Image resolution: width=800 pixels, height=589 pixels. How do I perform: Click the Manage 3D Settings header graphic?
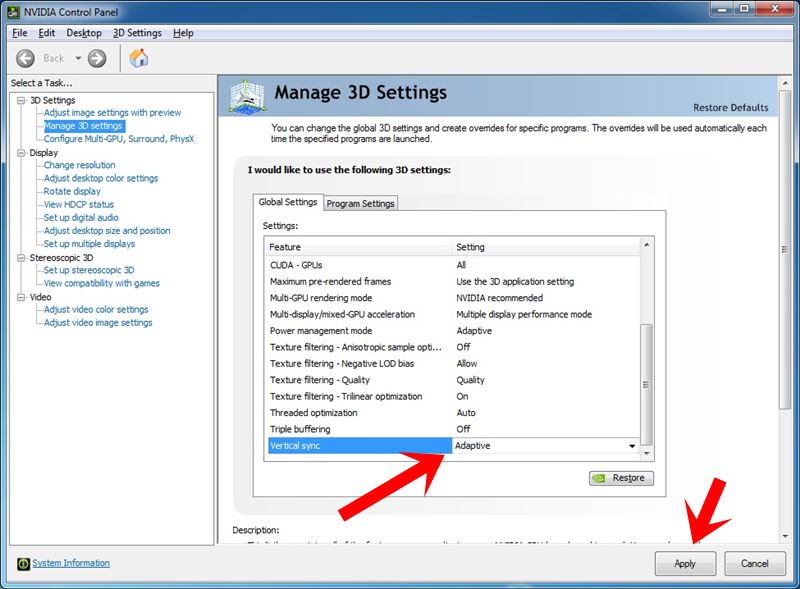click(x=247, y=96)
